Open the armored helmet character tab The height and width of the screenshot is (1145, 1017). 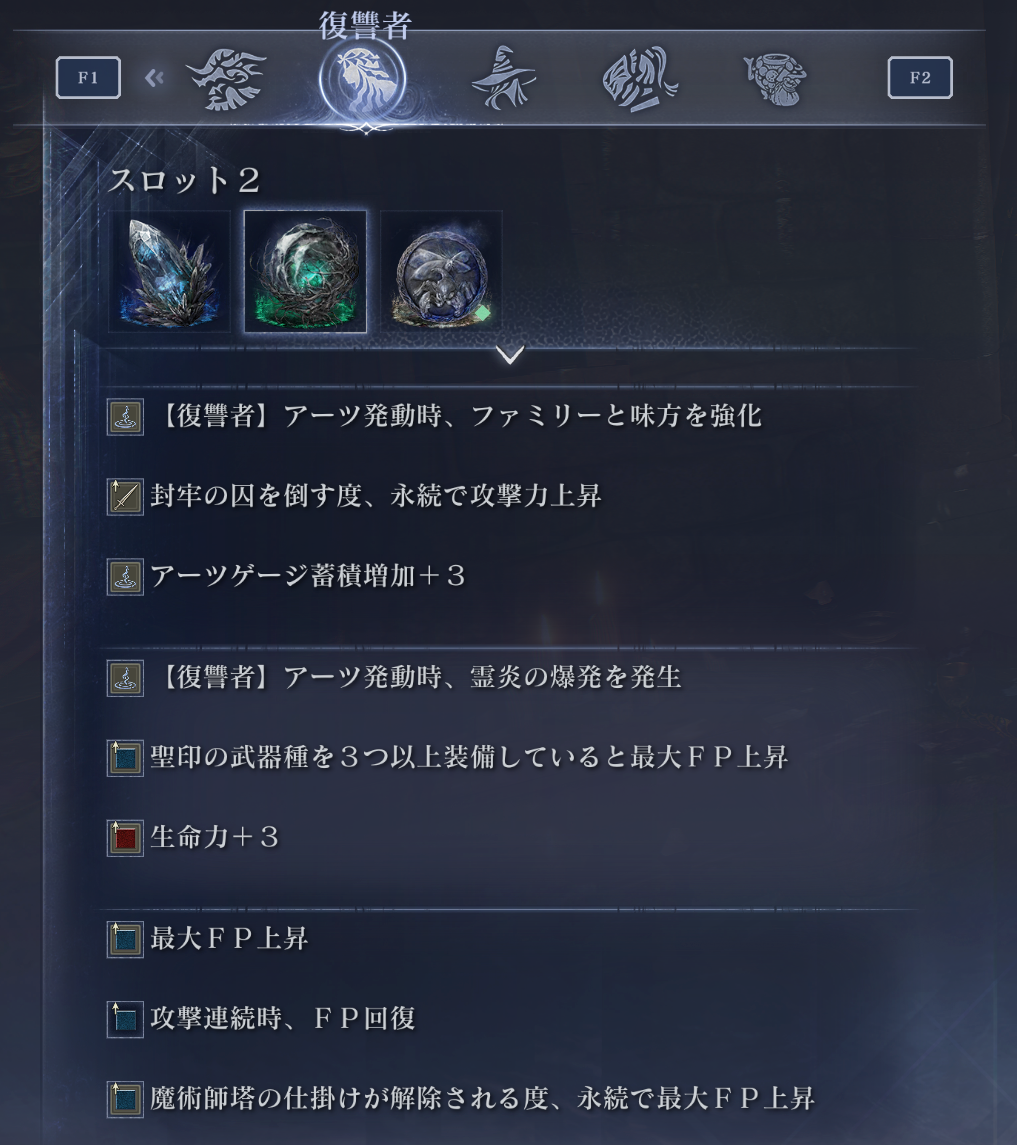click(640, 79)
